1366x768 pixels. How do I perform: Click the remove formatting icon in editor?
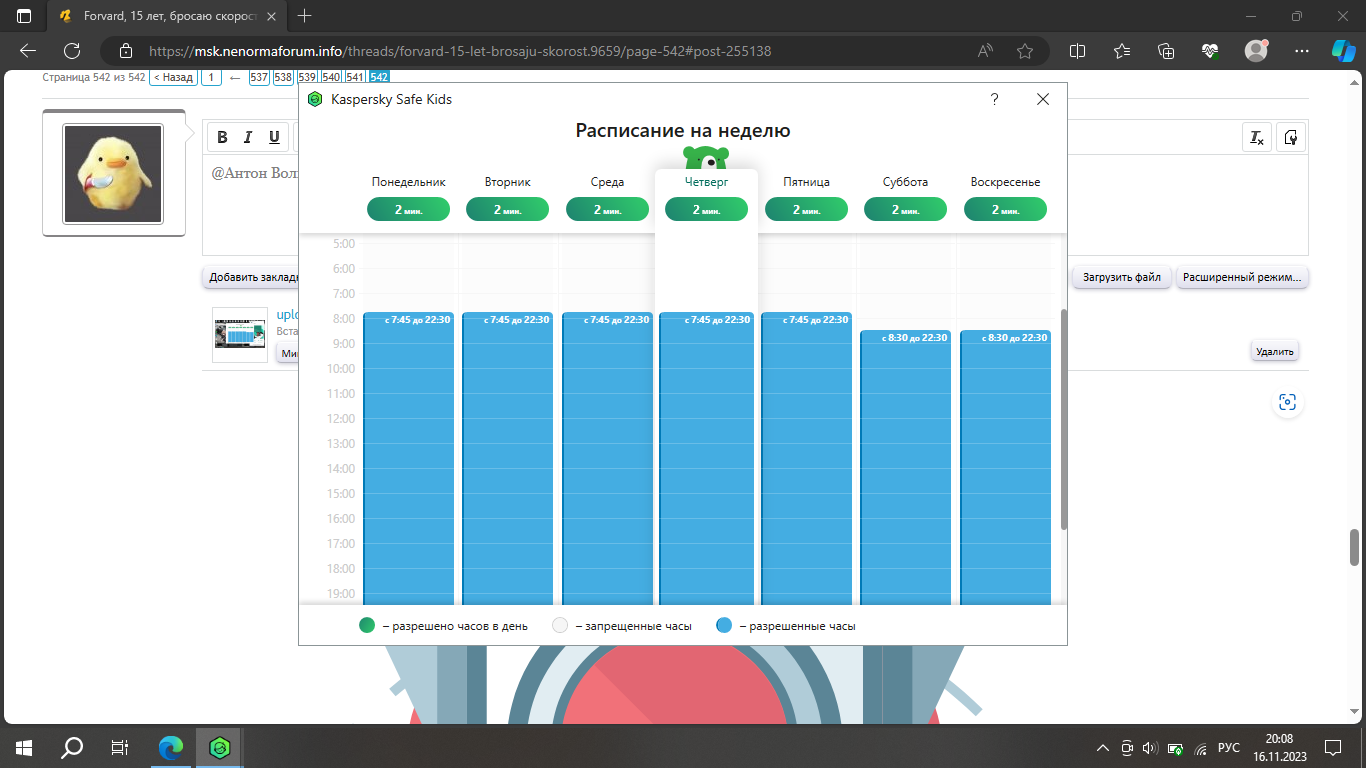pos(1257,138)
